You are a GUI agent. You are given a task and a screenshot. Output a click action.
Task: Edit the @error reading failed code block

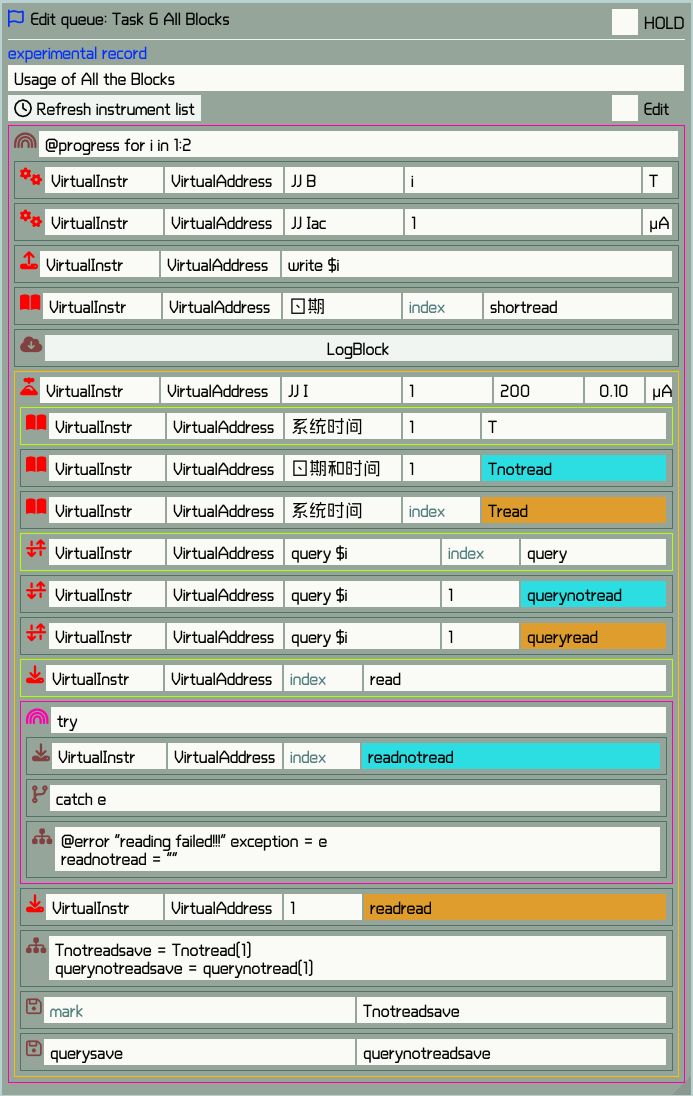point(358,849)
